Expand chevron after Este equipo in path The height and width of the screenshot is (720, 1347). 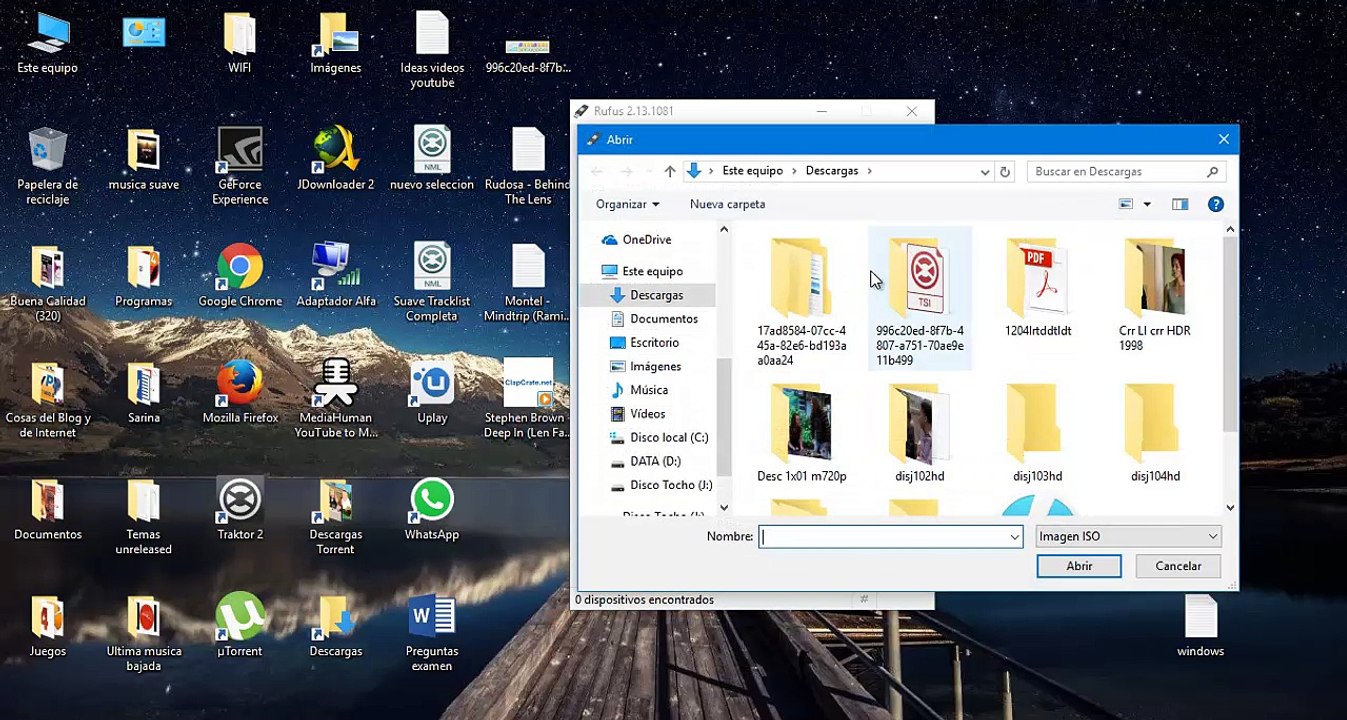click(x=794, y=171)
